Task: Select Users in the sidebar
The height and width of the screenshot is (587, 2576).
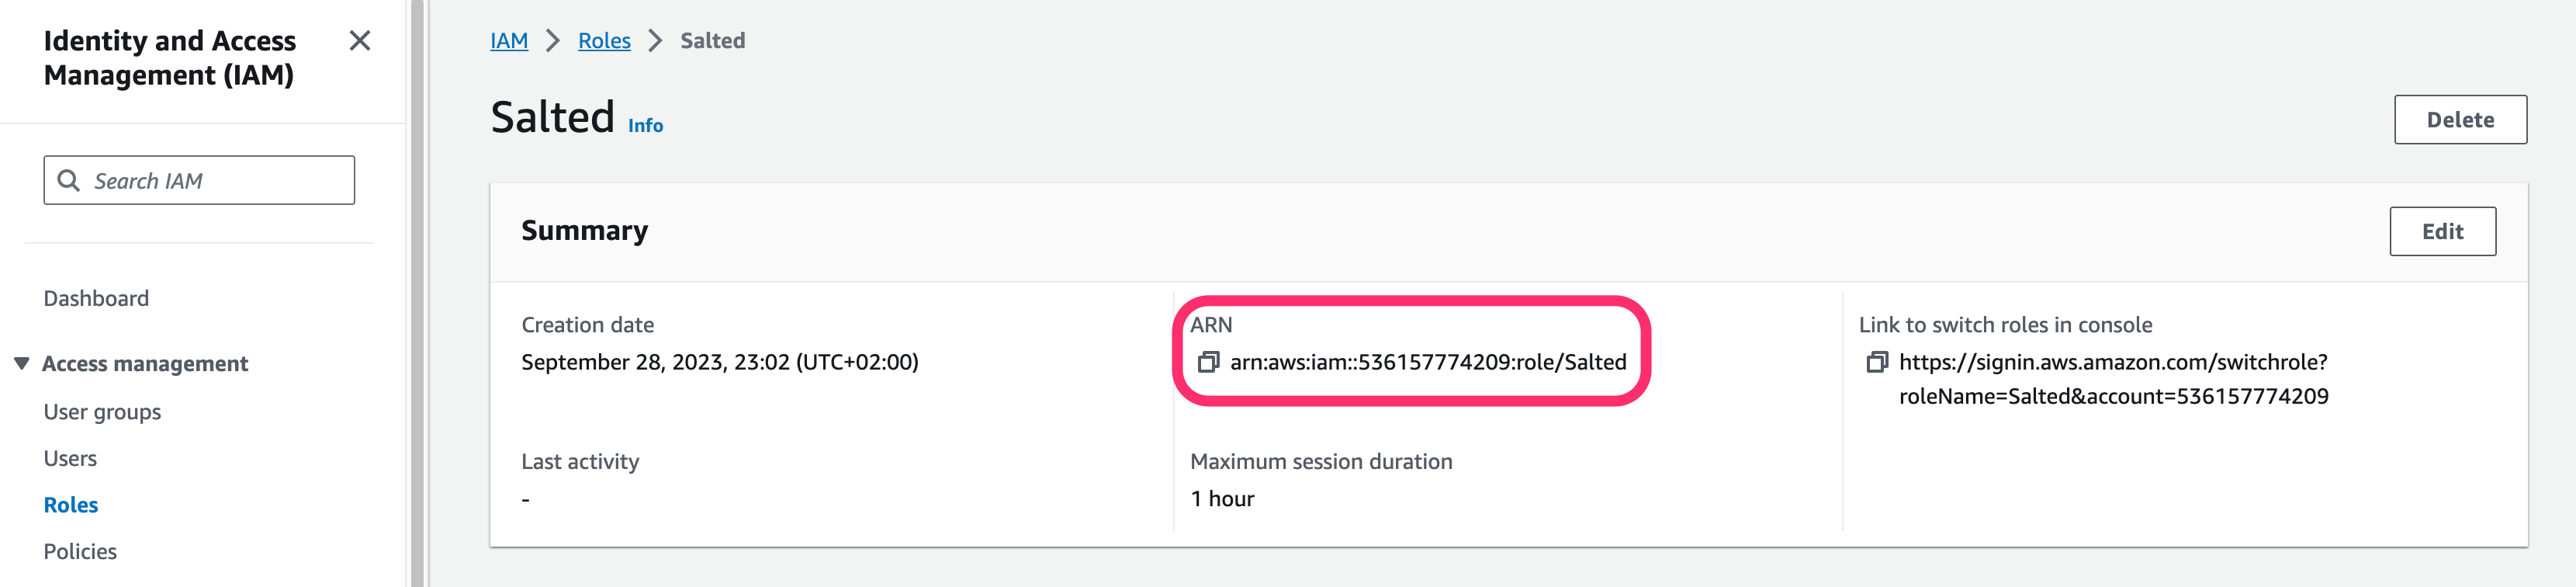Action: click(70, 458)
